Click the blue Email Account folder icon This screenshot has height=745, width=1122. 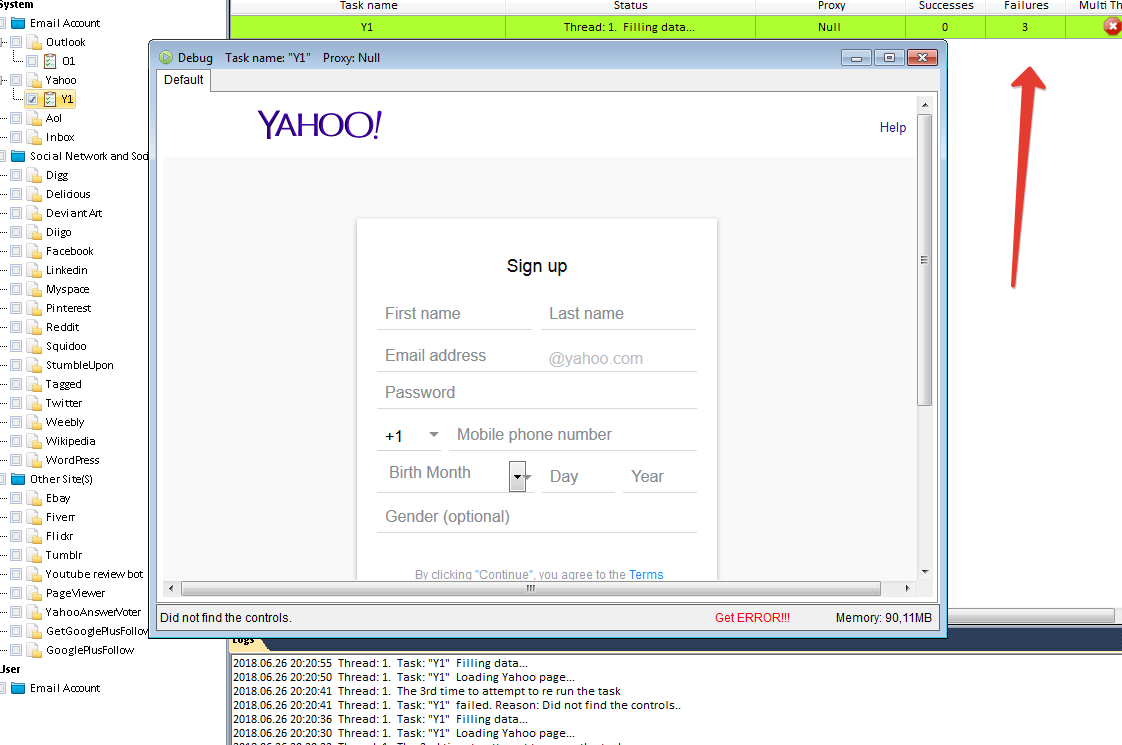18,23
